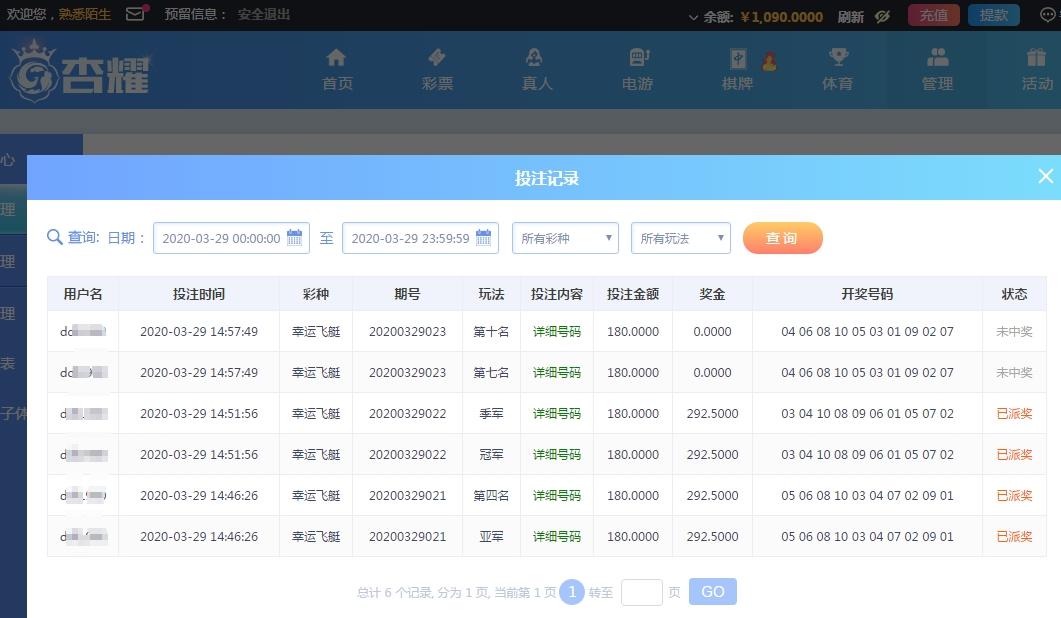
Task: Close the 投注记录 dialog
Action: point(1045,177)
